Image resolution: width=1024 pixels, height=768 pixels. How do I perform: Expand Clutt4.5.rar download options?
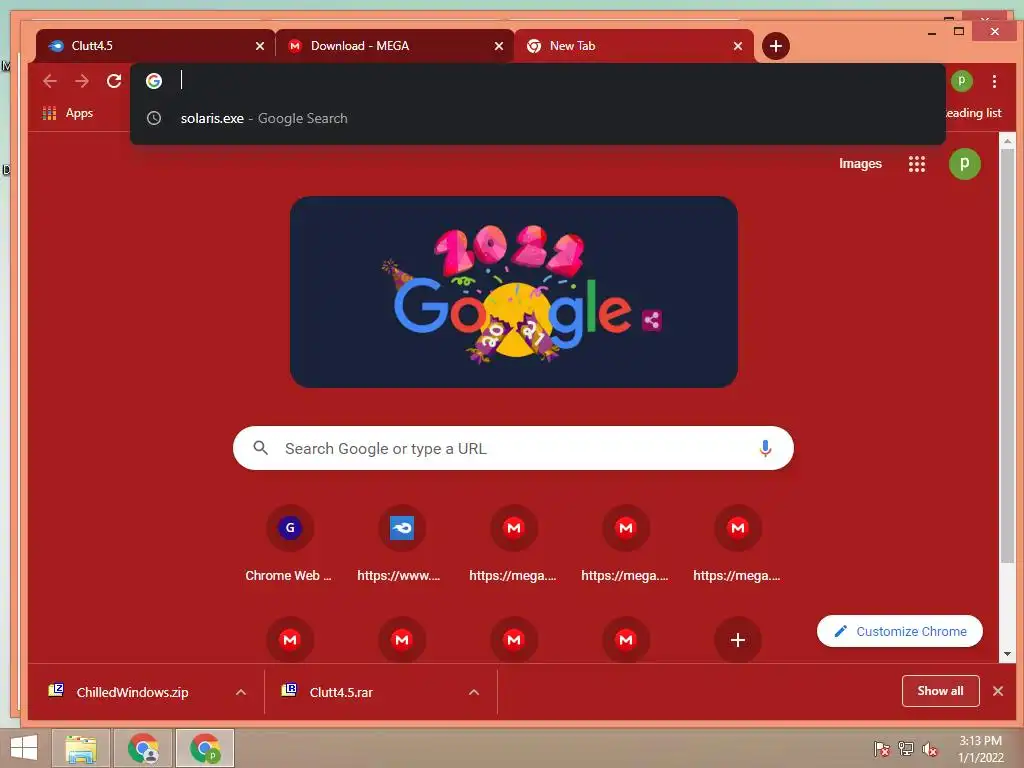474,692
